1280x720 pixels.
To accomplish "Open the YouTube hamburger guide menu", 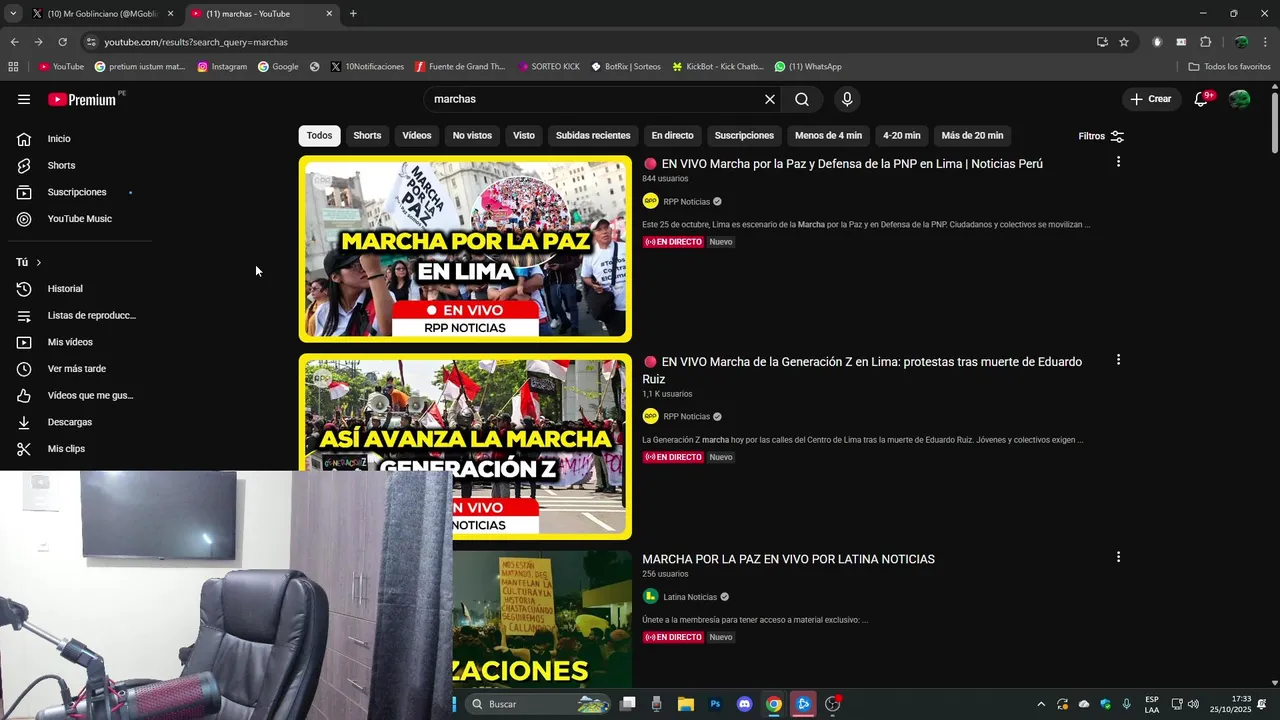I will tap(24, 99).
